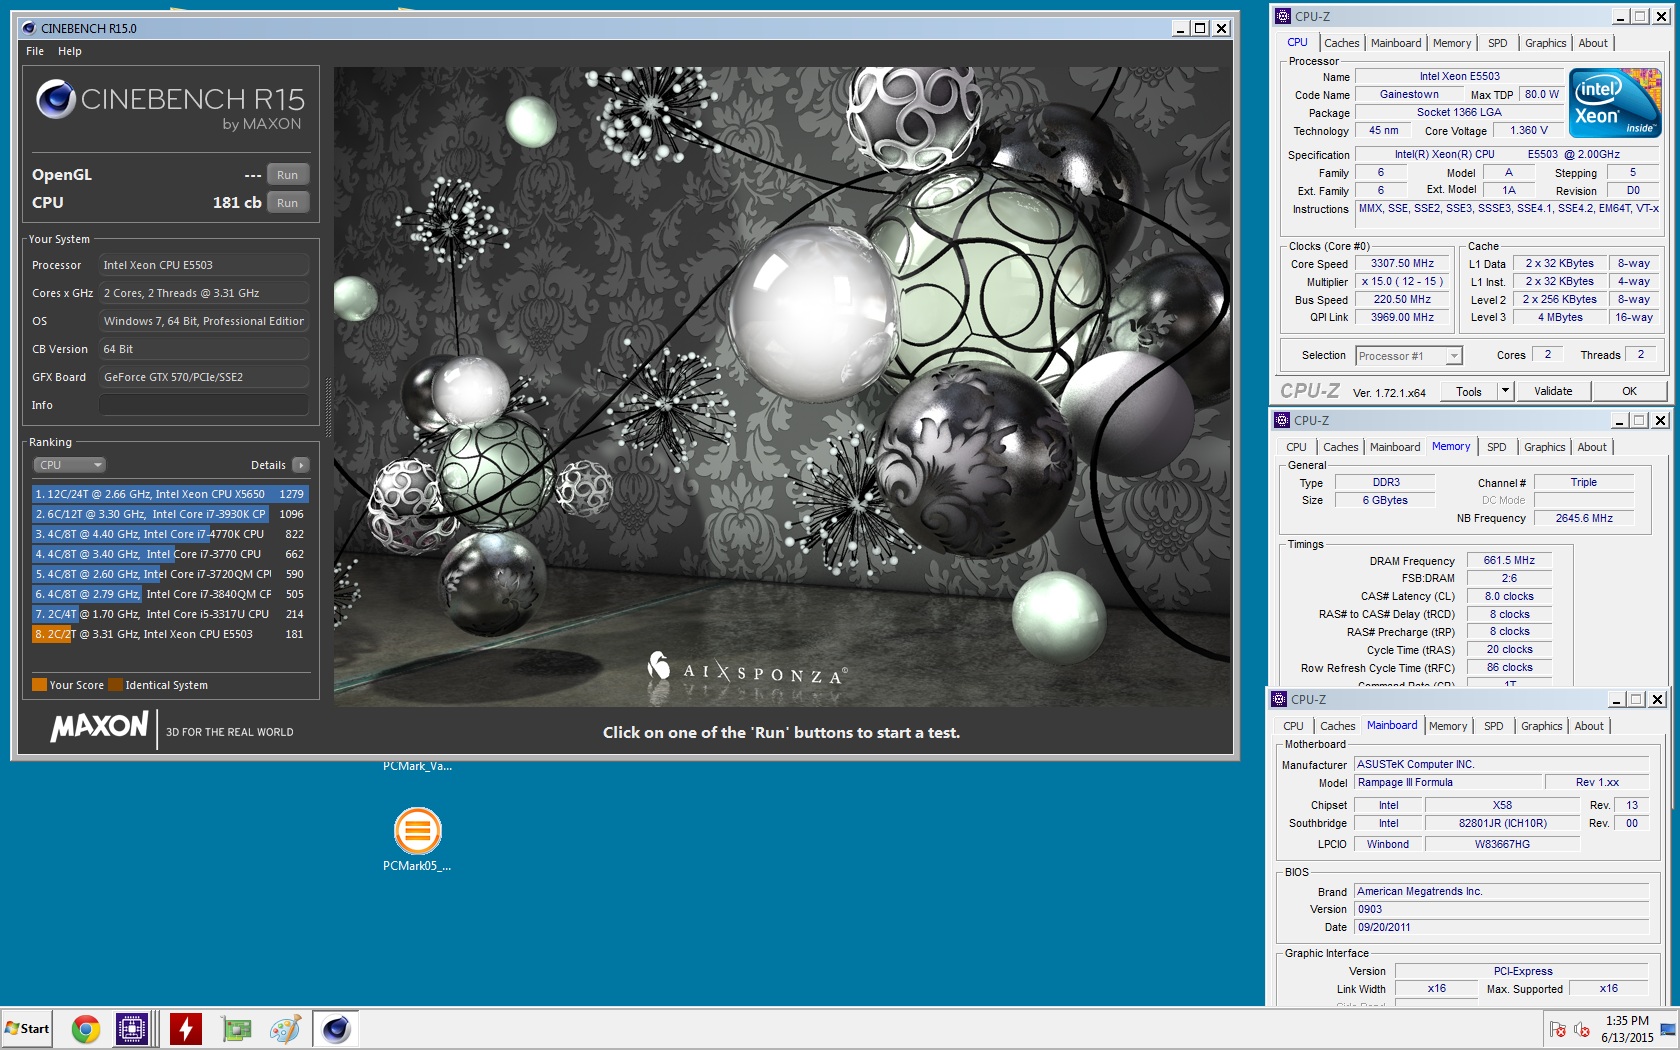The image size is (1680, 1050).
Task: Open the CPU-Z taskbar icon
Action: pyautogui.click(x=132, y=1028)
